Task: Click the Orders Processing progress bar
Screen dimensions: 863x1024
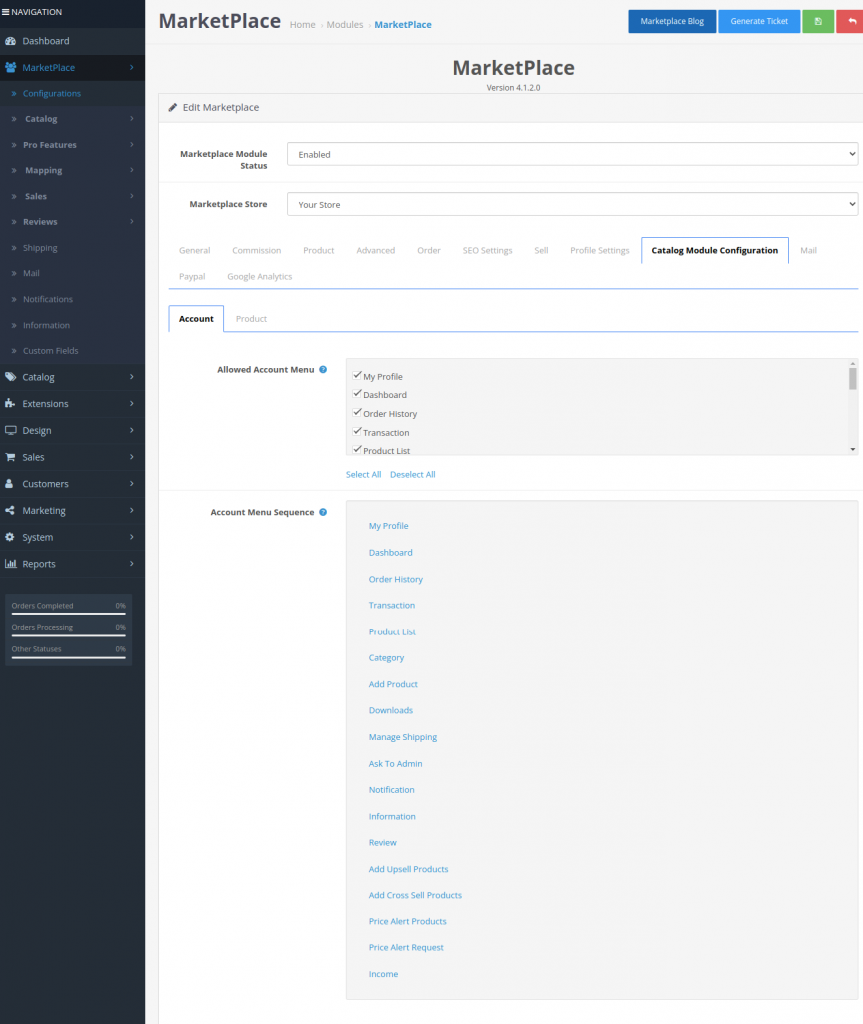Action: (x=69, y=635)
